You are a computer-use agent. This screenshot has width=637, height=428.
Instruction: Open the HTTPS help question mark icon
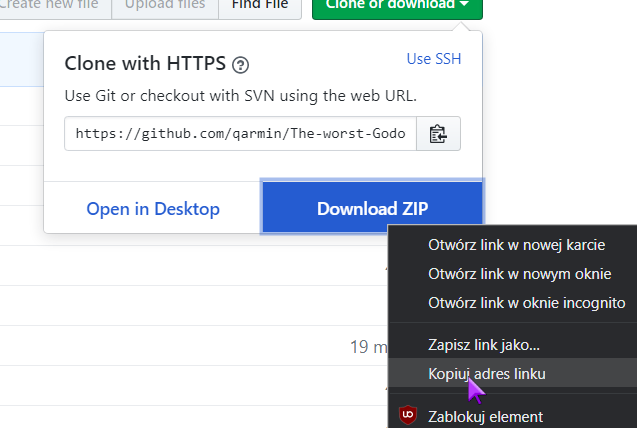click(240, 65)
